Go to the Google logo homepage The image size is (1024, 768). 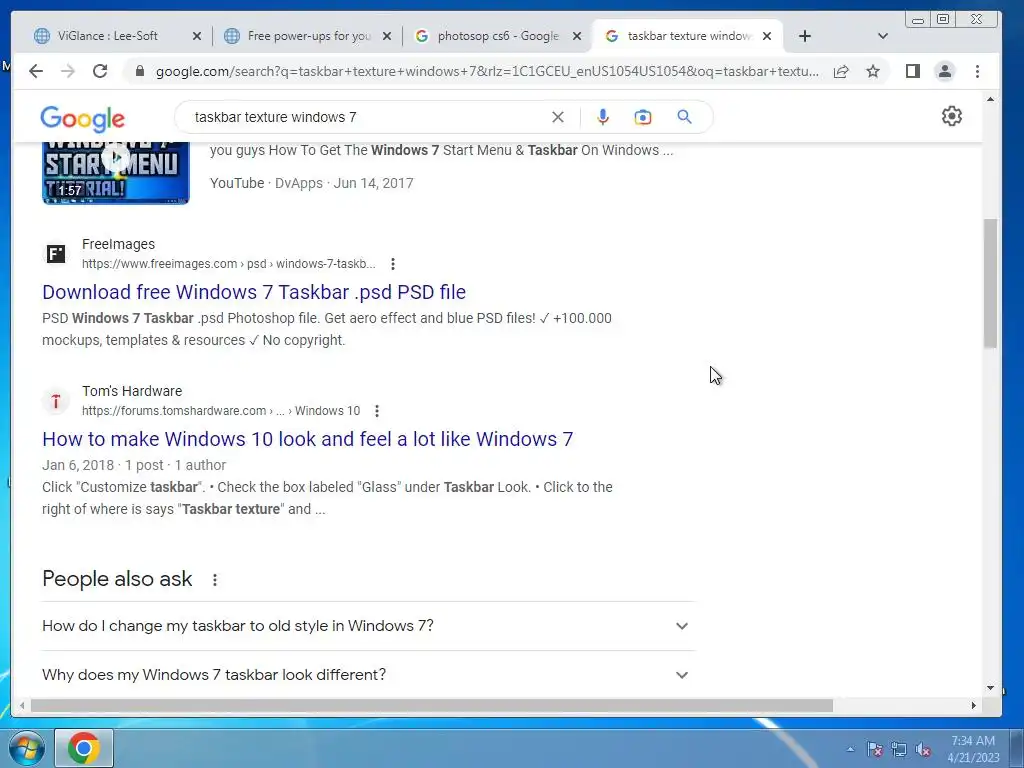(82, 118)
